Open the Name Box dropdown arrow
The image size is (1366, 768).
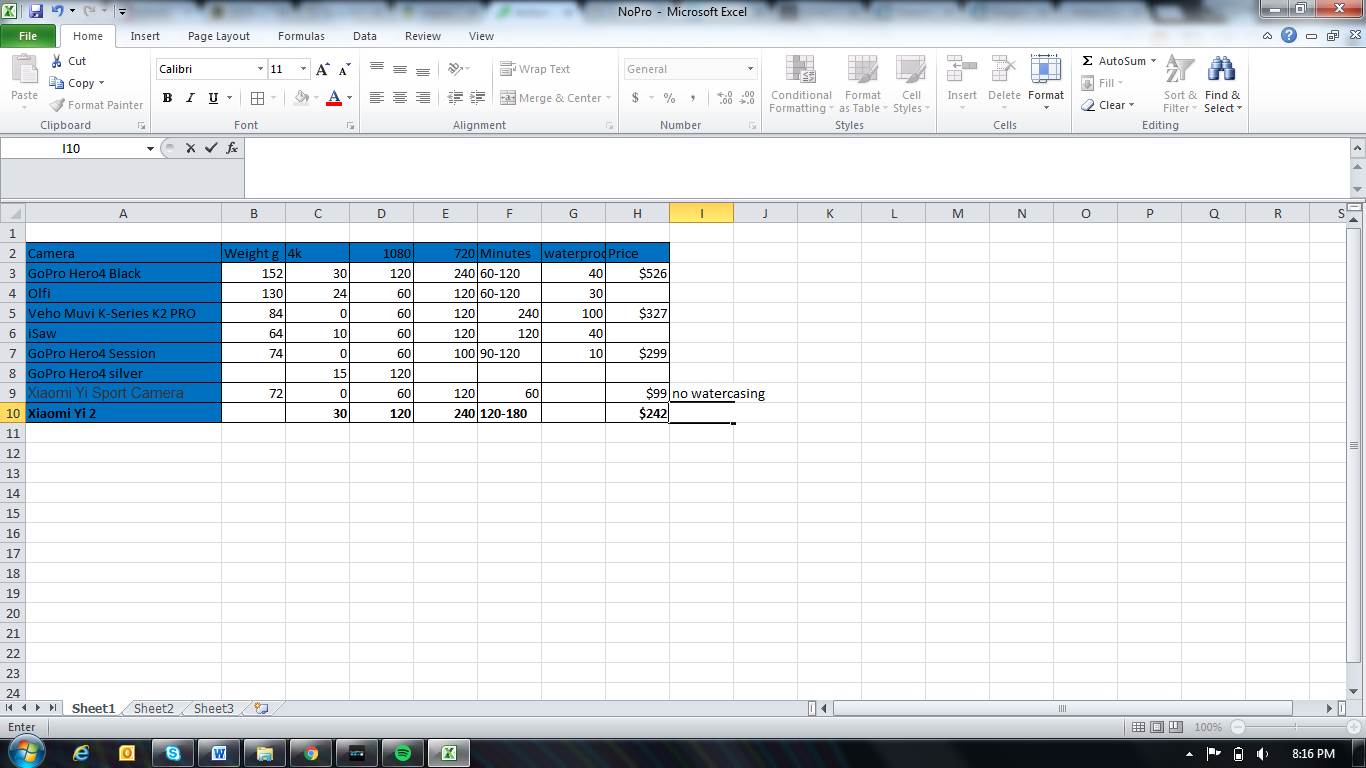pos(150,148)
